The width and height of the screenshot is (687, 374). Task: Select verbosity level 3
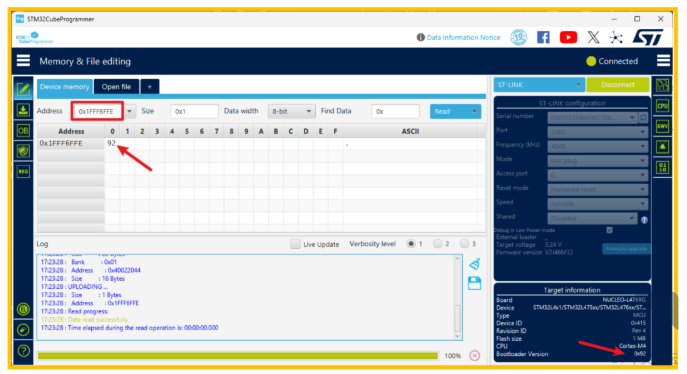[x=464, y=243]
